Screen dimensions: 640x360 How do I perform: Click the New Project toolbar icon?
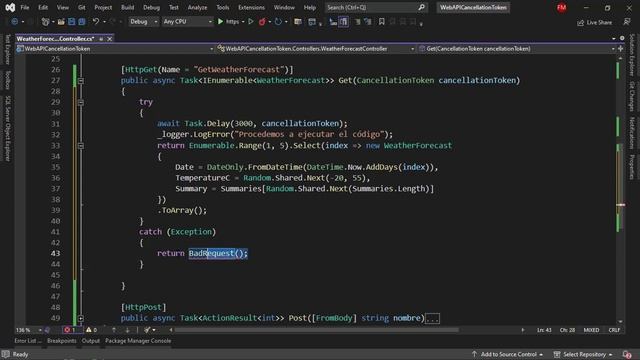45,22
